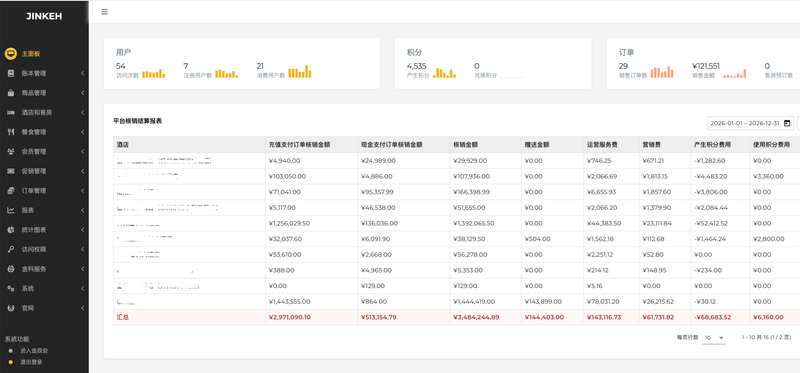Click the 访问权限 key icon
800x373 pixels.
(11, 250)
